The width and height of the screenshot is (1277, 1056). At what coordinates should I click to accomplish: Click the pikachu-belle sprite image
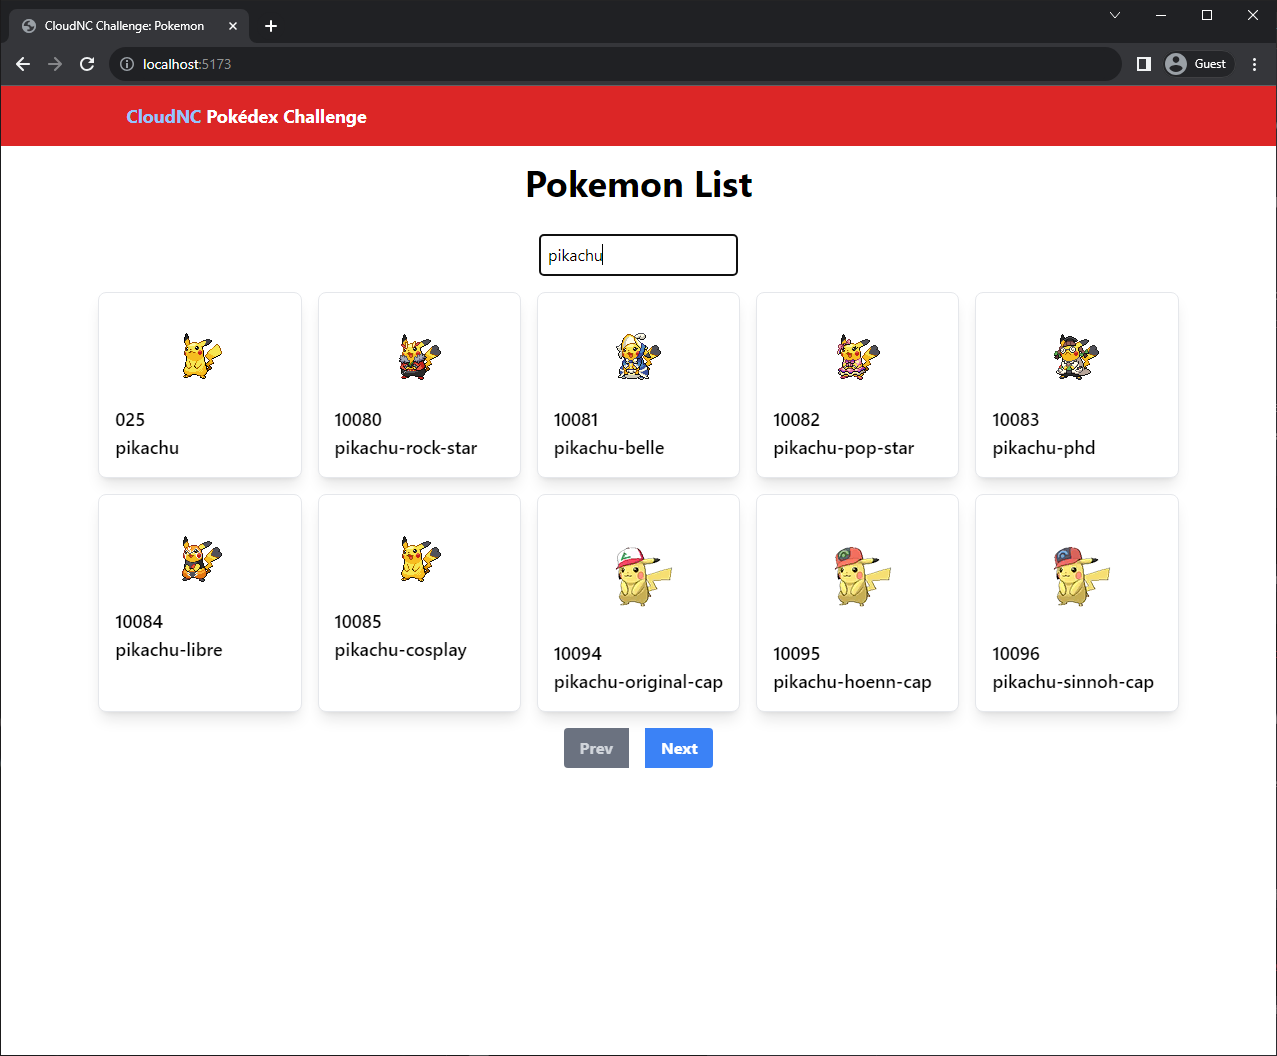(638, 357)
